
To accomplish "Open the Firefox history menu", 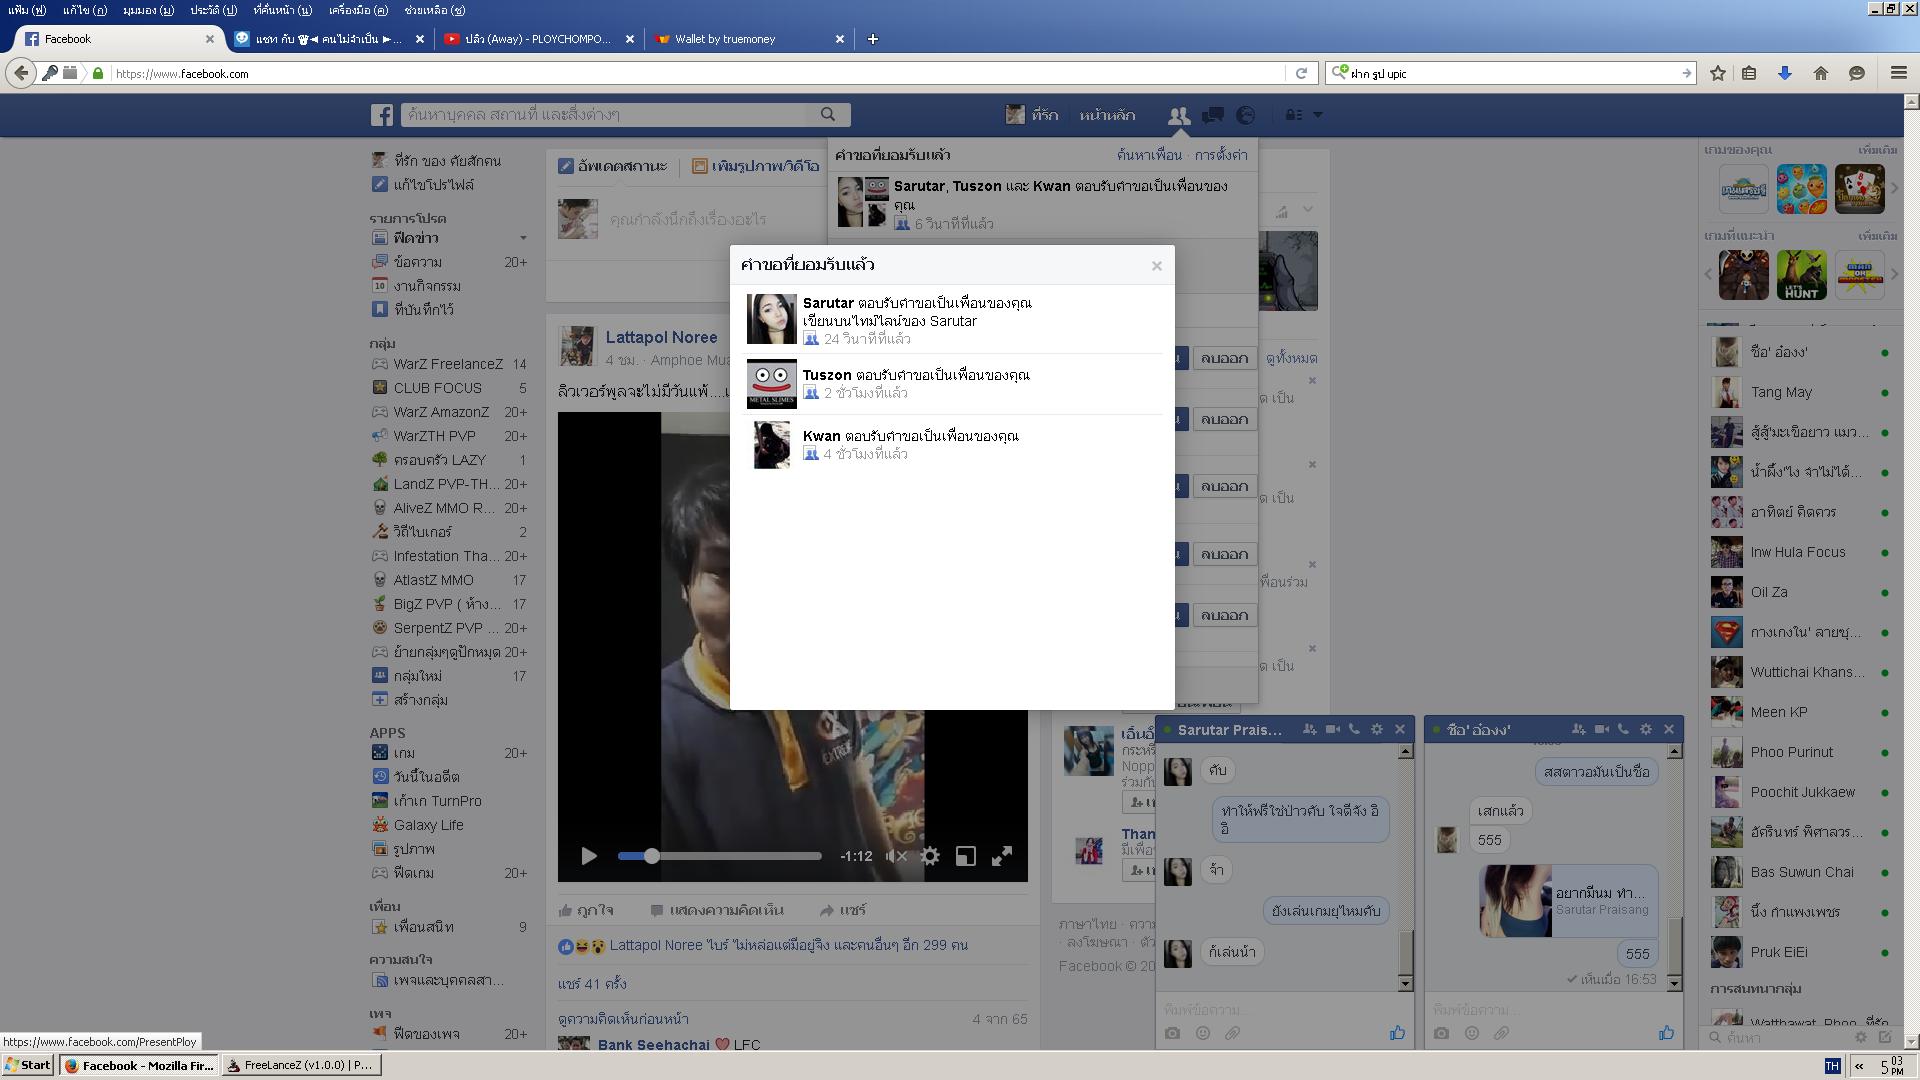I will (x=214, y=10).
